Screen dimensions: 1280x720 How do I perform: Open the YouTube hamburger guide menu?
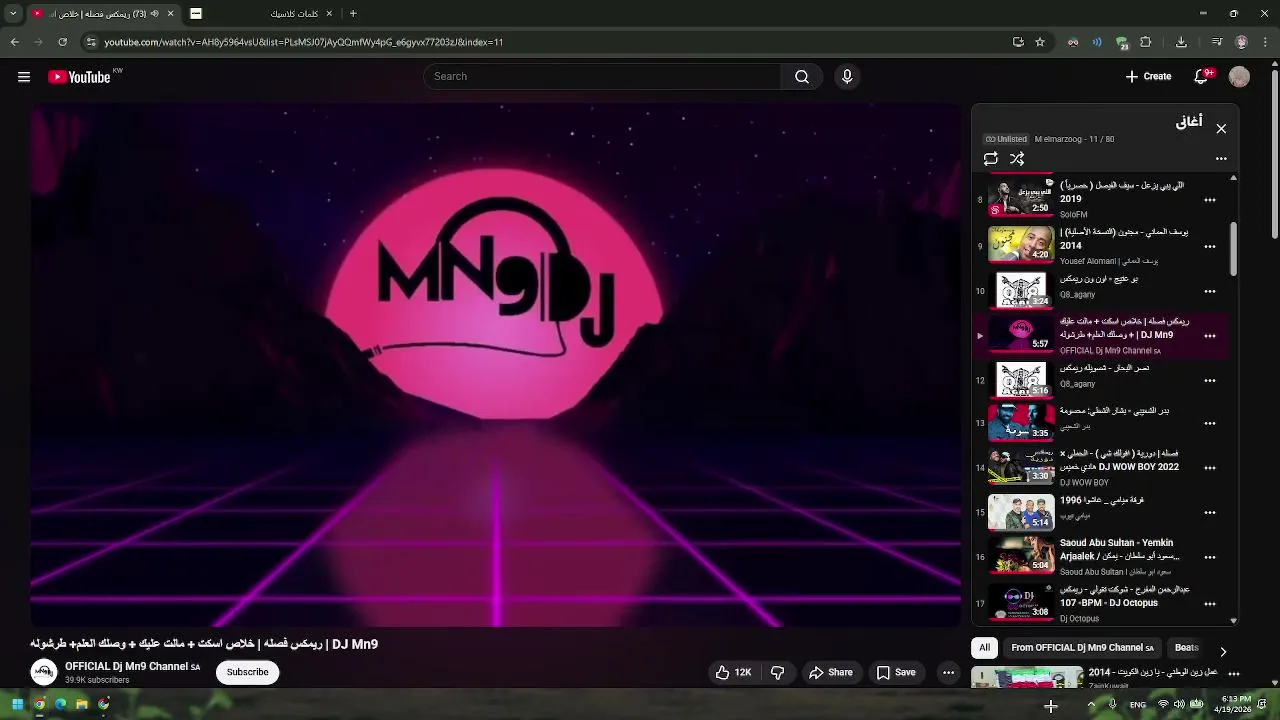(x=24, y=77)
